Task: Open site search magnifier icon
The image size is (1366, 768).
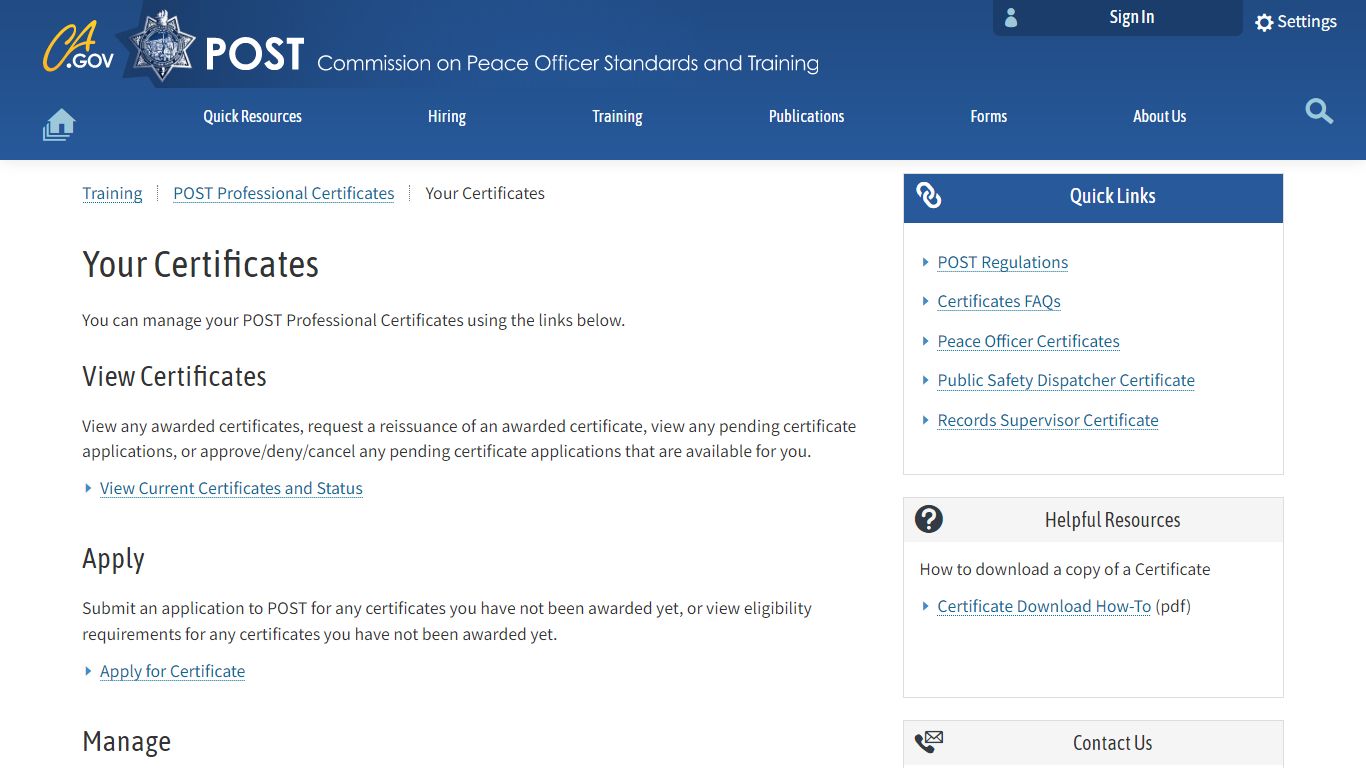Action: click(x=1319, y=111)
